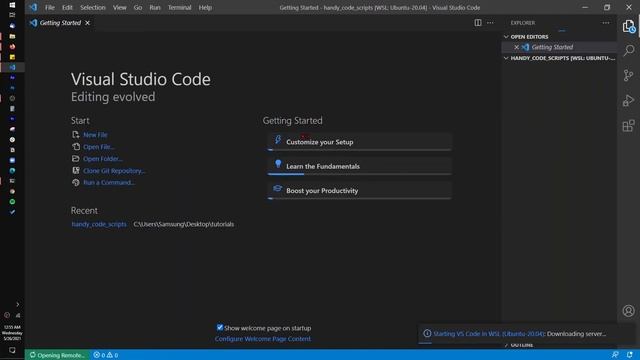The image size is (640, 360).
Task: Click the Clone Git Repository... link
Action: click(x=114, y=171)
